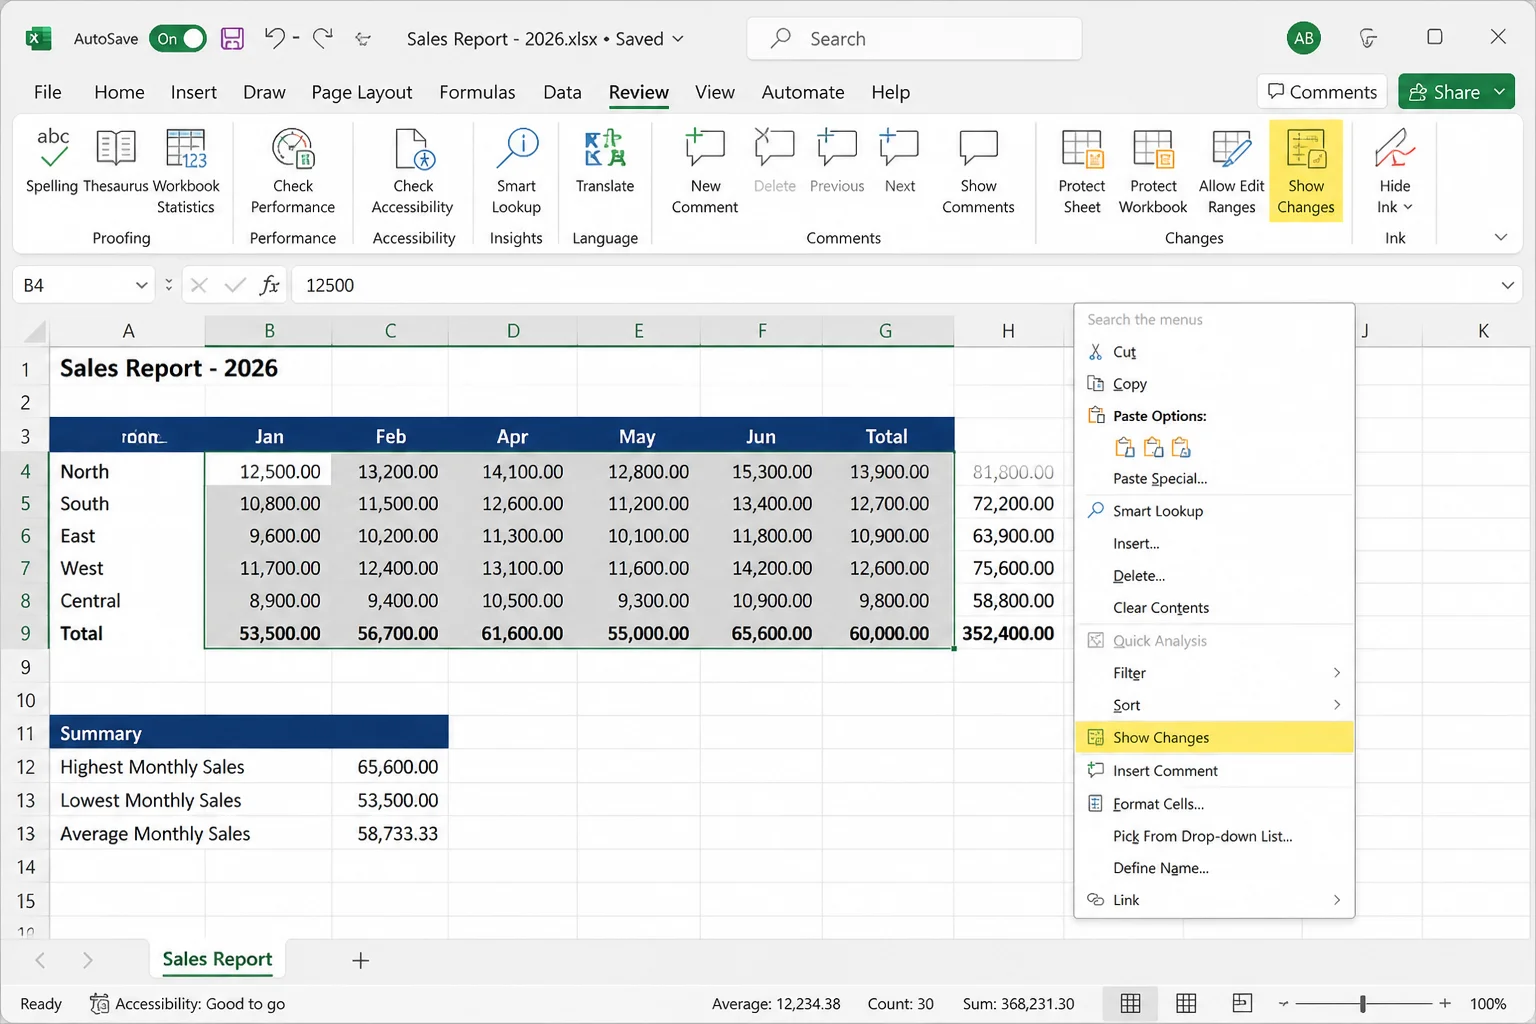The width and height of the screenshot is (1536, 1024).
Task: Expand the formula bar
Action: click(x=1507, y=285)
